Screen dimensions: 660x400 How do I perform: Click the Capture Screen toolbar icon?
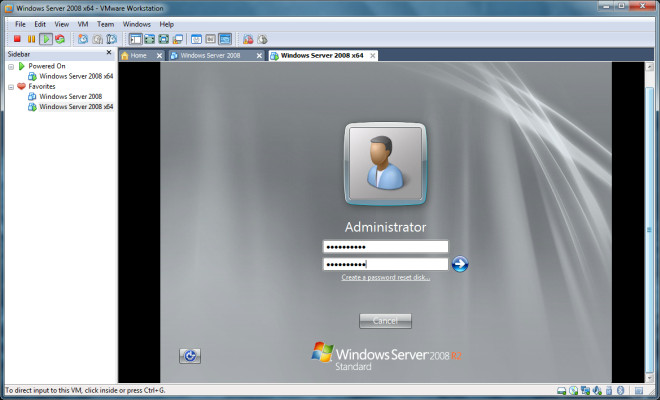point(248,39)
